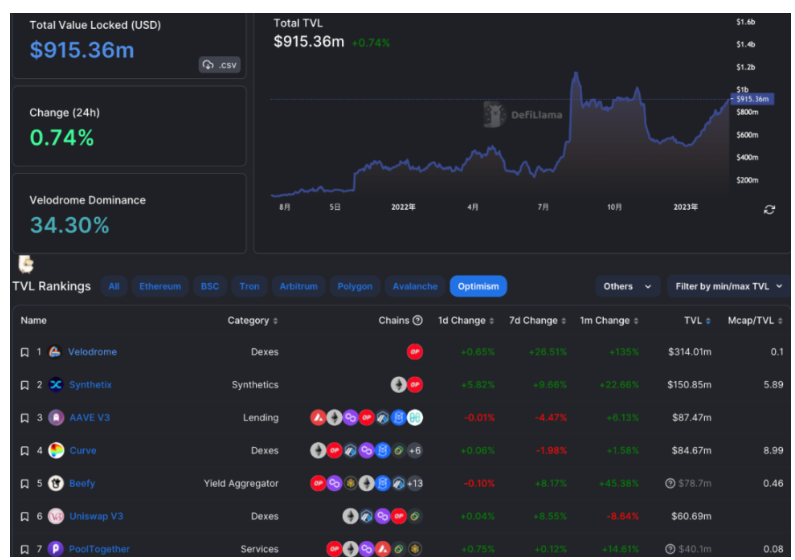Click the AAVE V3 logo icon

[x=56, y=418]
